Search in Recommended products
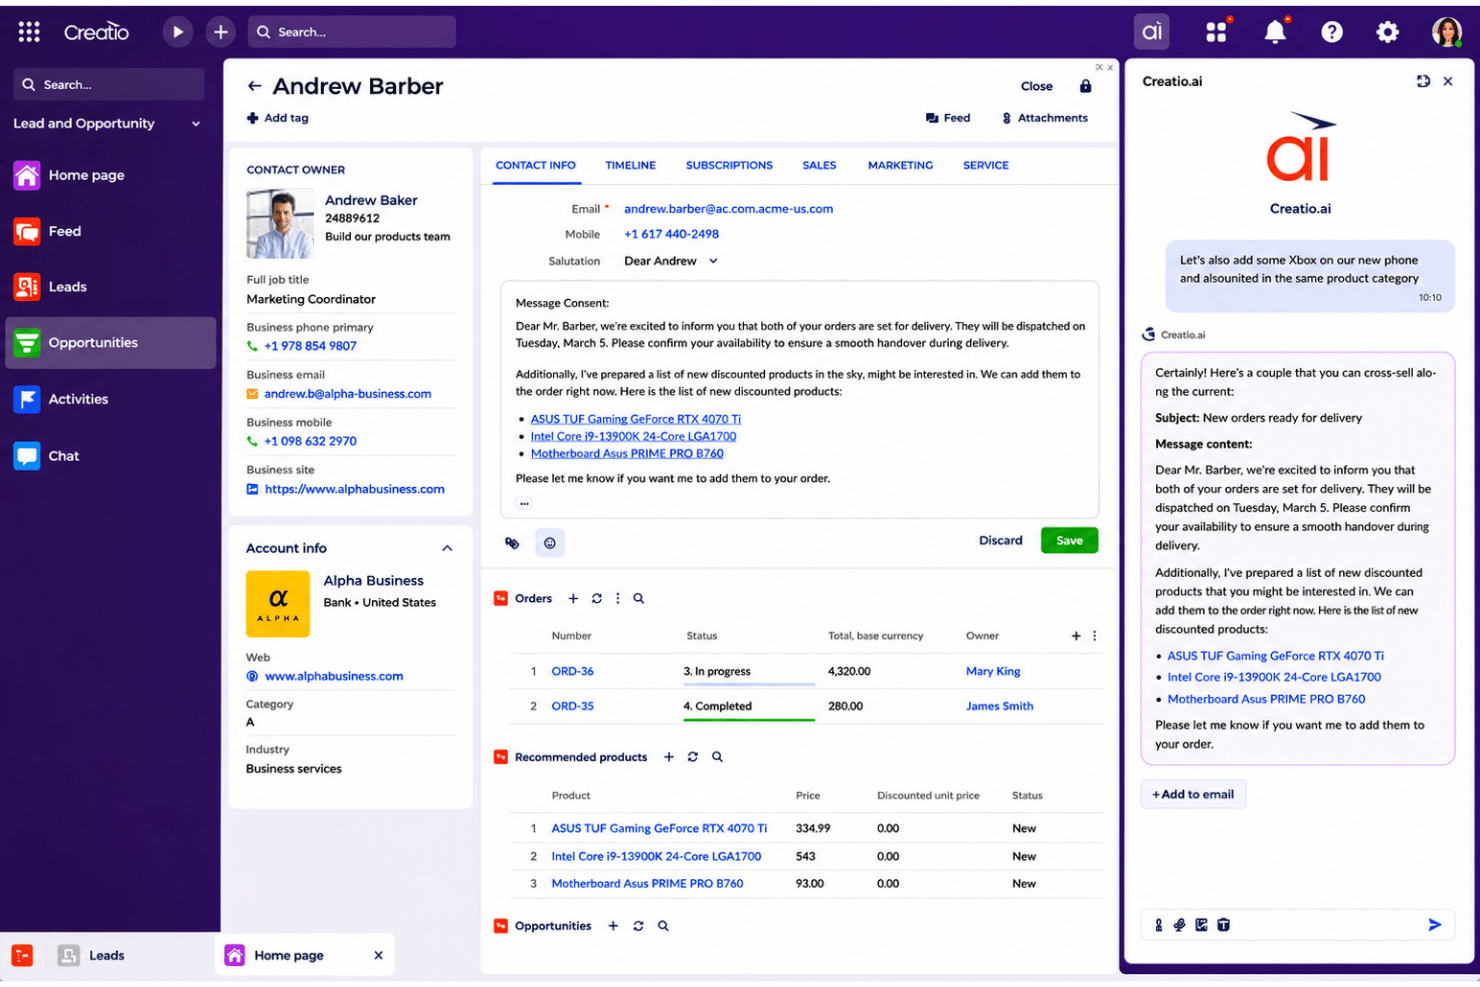This screenshot has width=1480, height=987. coord(717,758)
